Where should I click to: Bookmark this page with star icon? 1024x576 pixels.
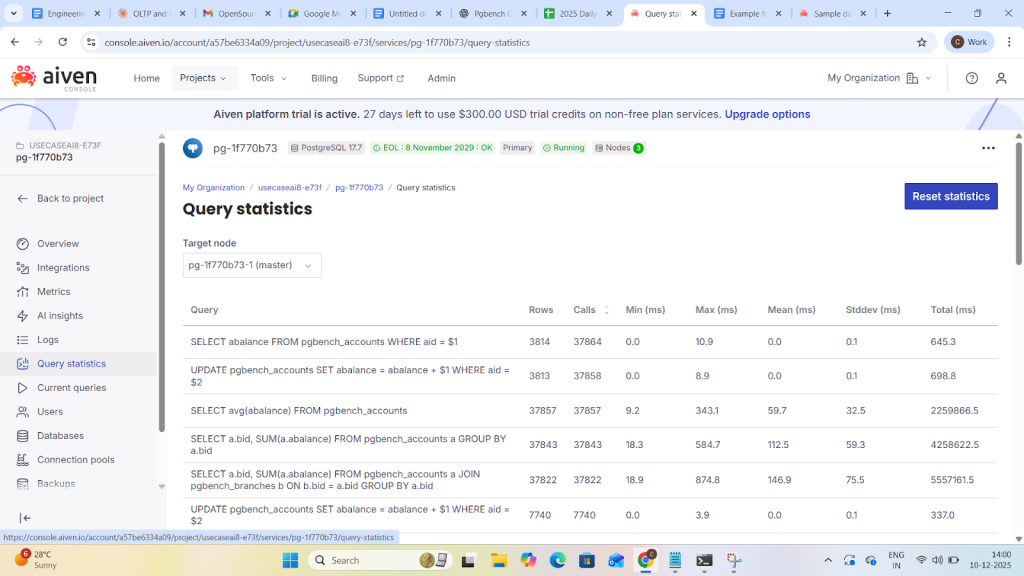click(x=921, y=42)
